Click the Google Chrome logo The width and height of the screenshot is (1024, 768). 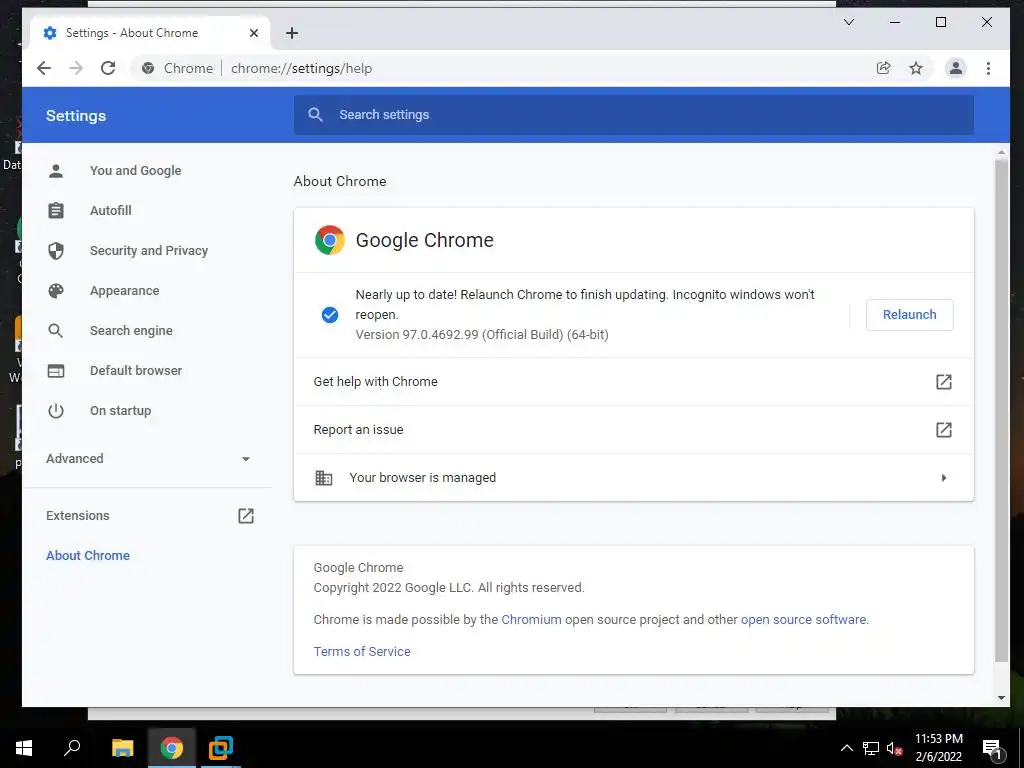(330, 240)
